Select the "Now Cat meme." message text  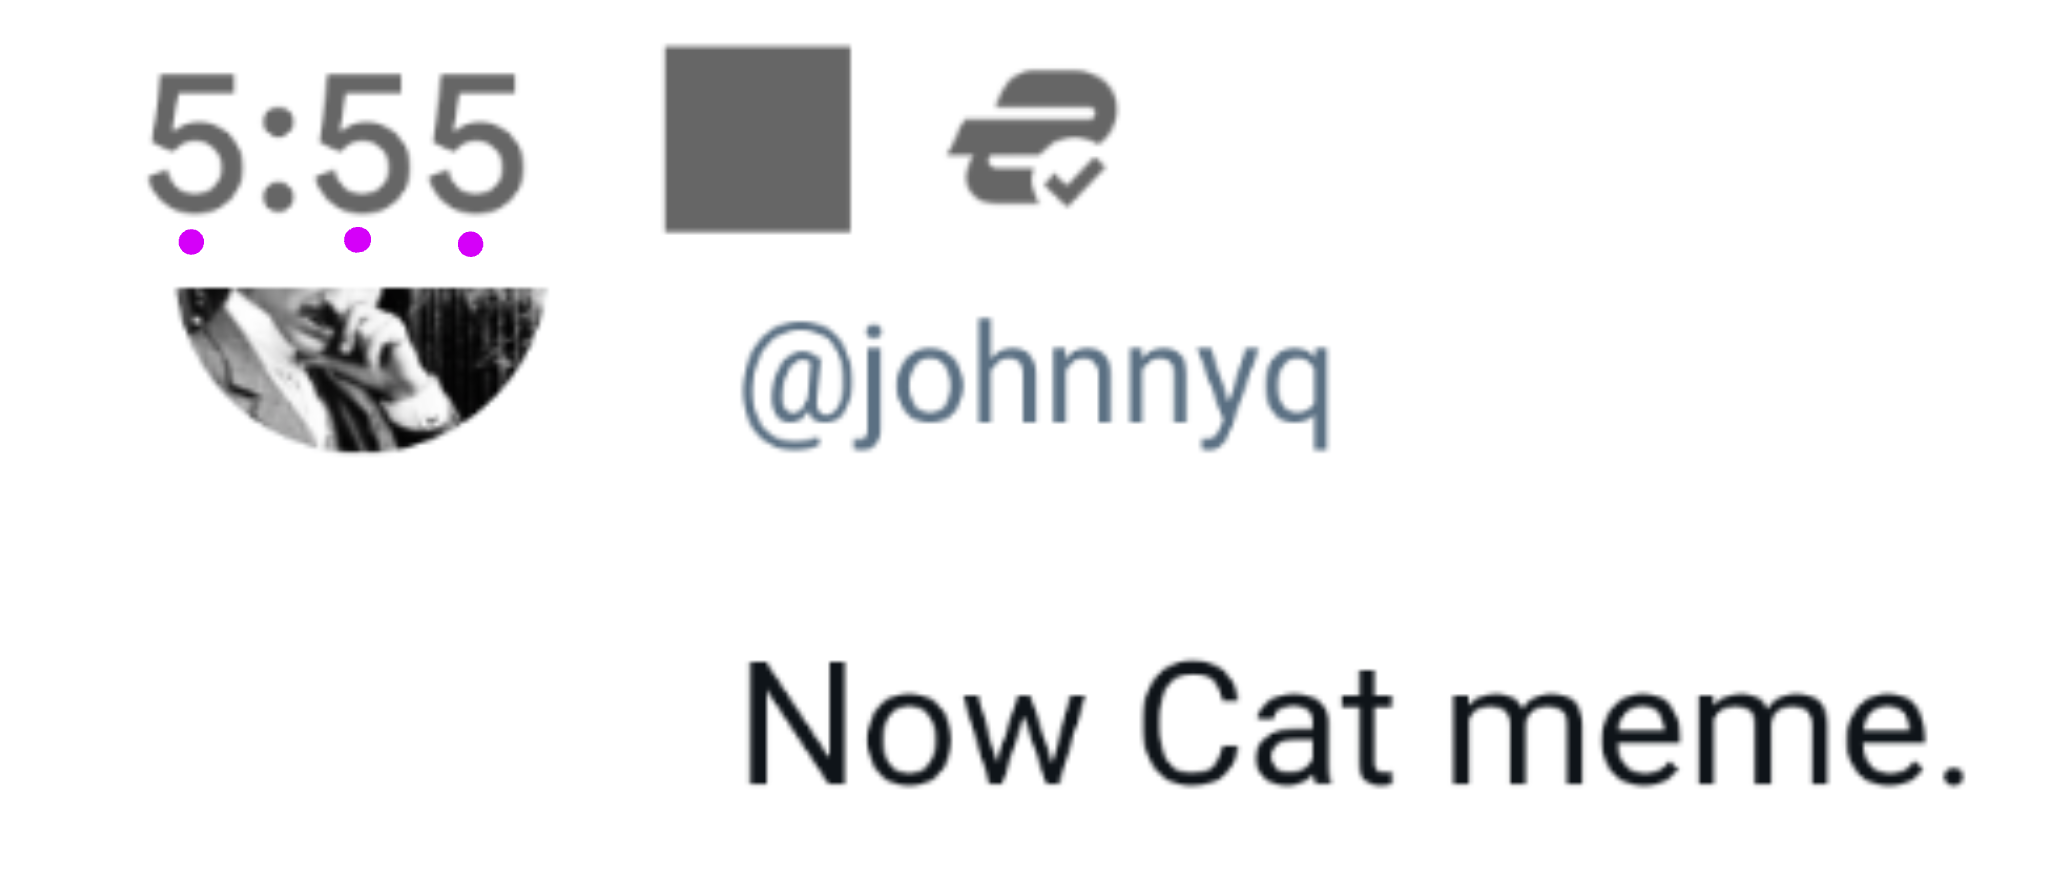click(x=1354, y=726)
